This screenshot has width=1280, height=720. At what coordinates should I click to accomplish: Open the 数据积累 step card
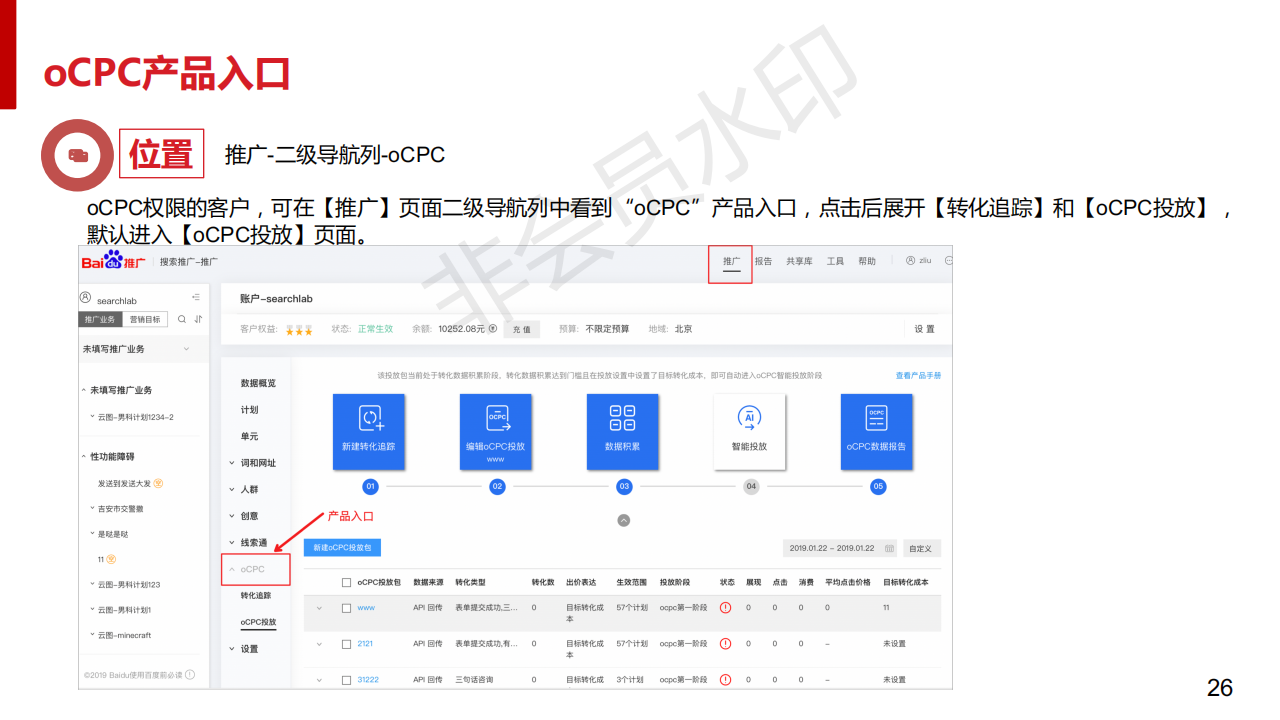[623, 431]
